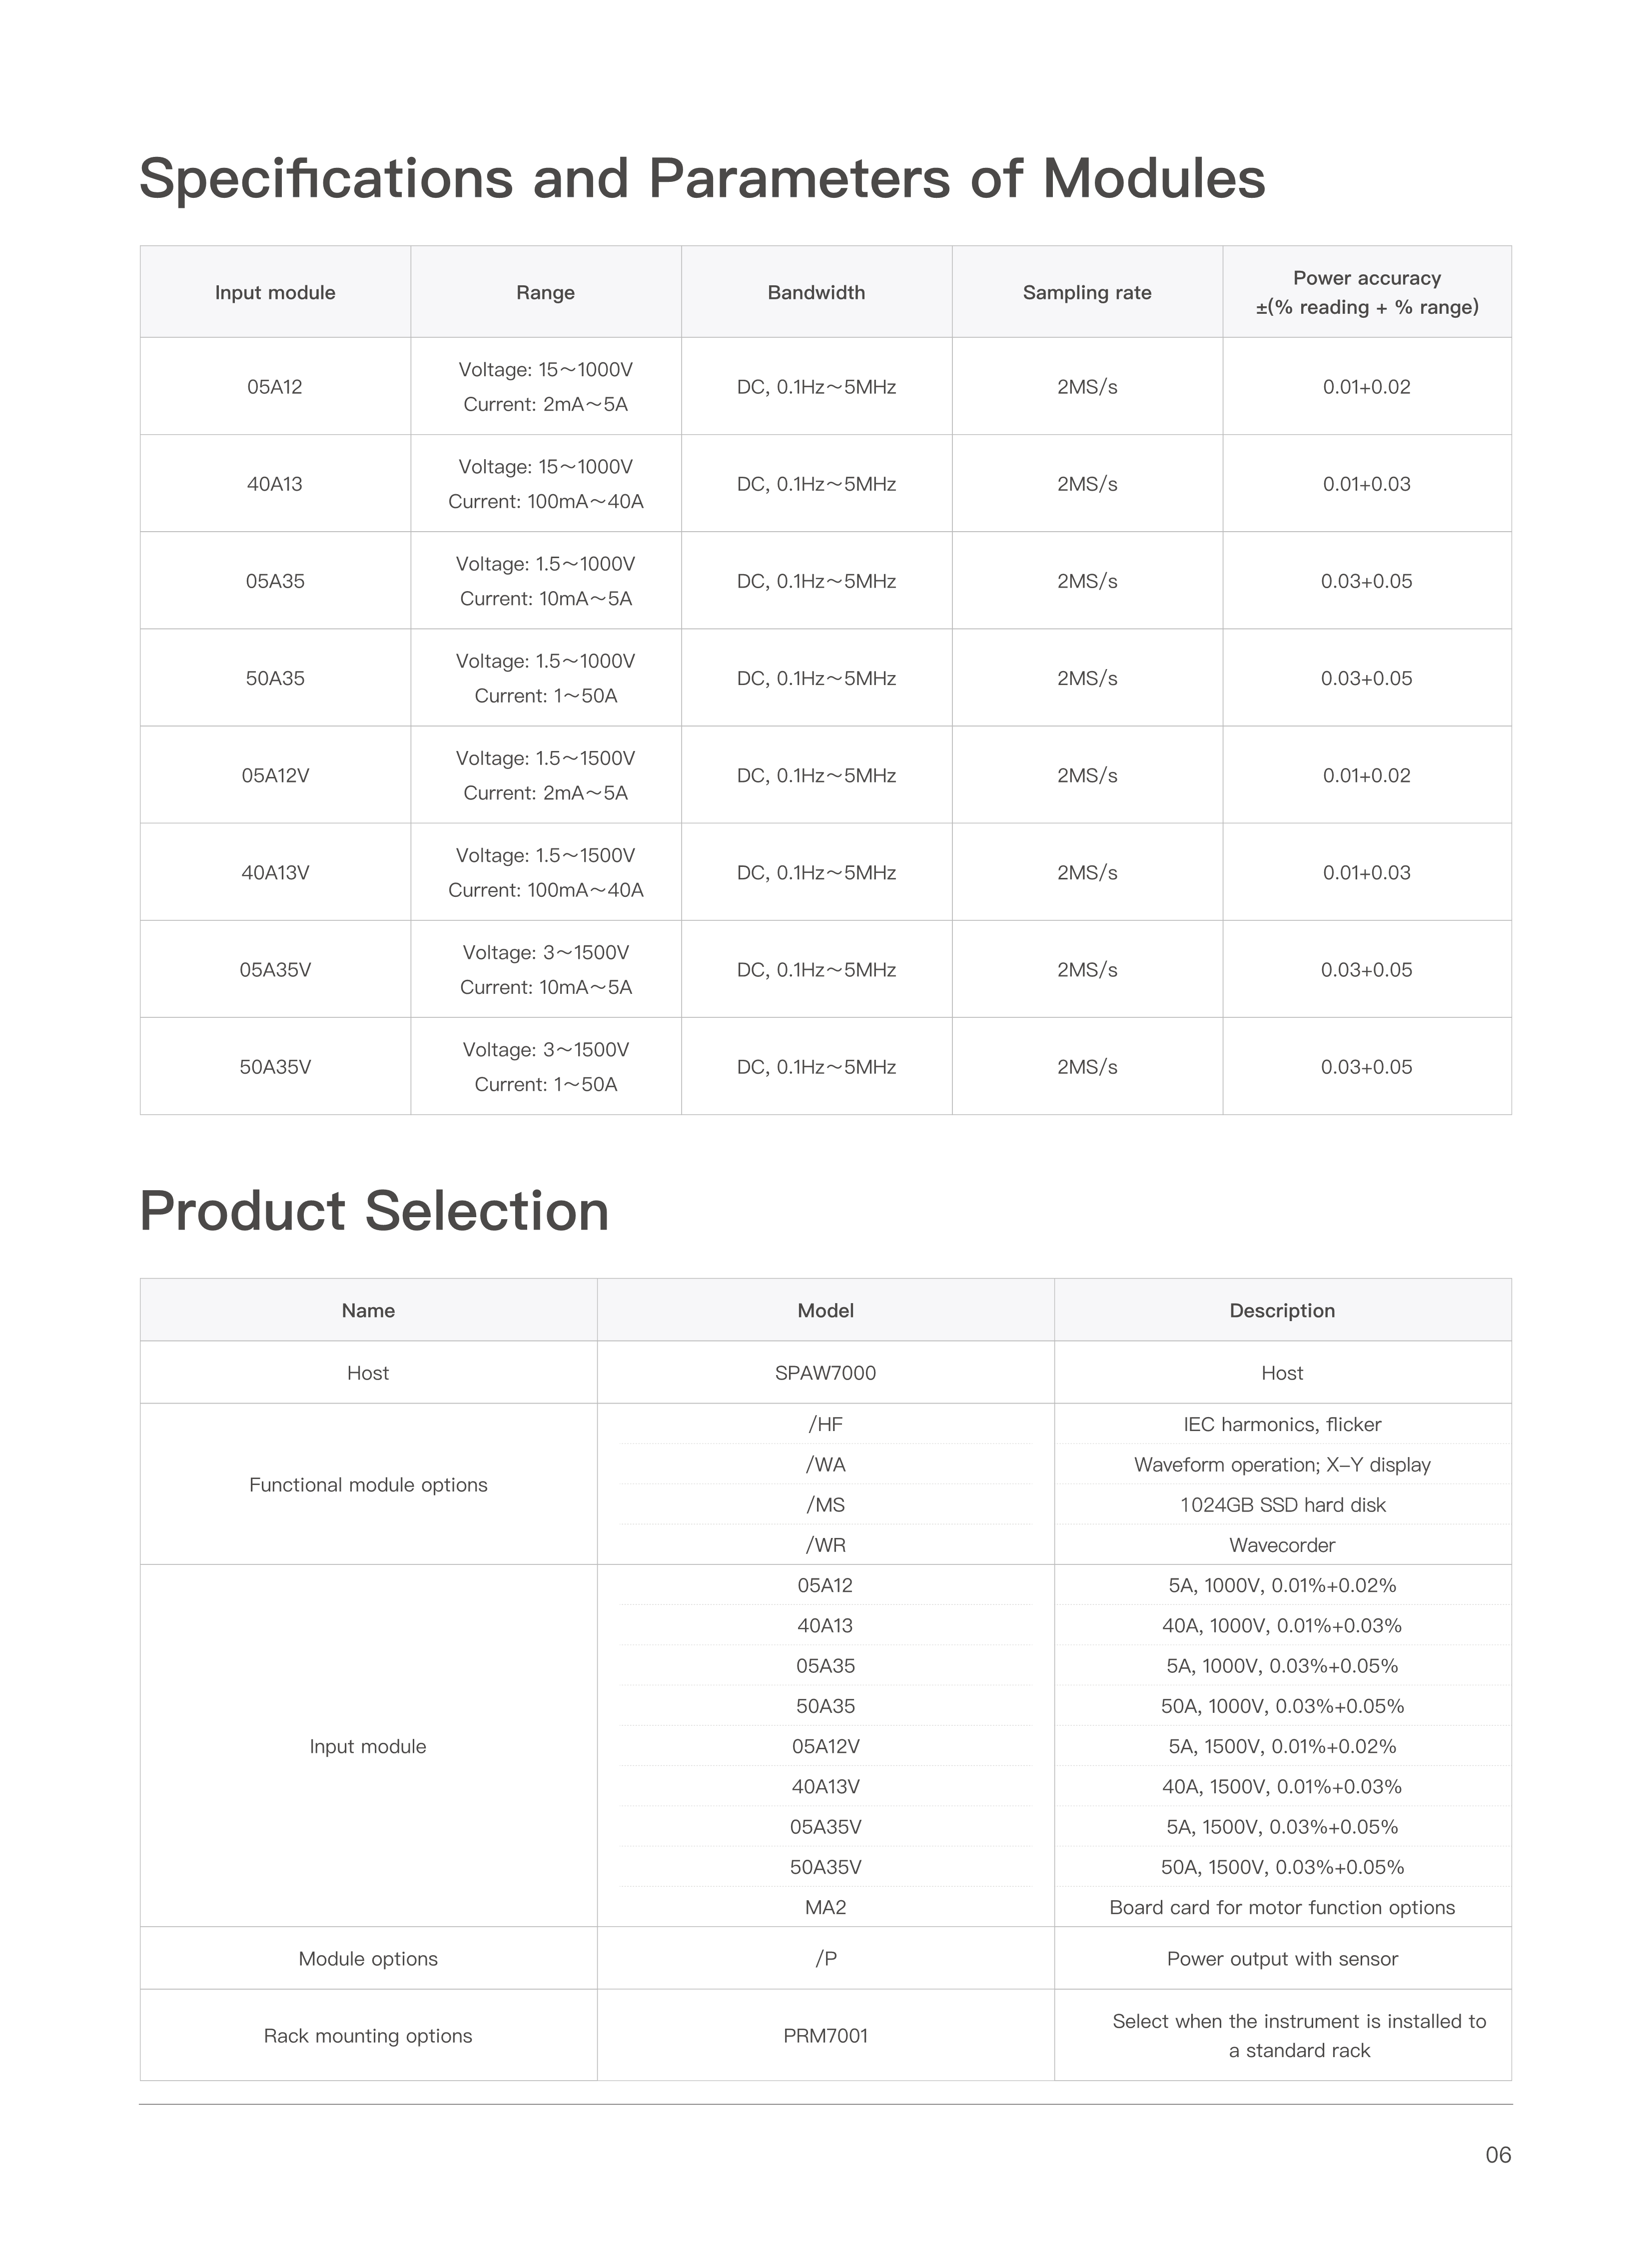Click the 'Product Selection' heading

click(x=374, y=1211)
